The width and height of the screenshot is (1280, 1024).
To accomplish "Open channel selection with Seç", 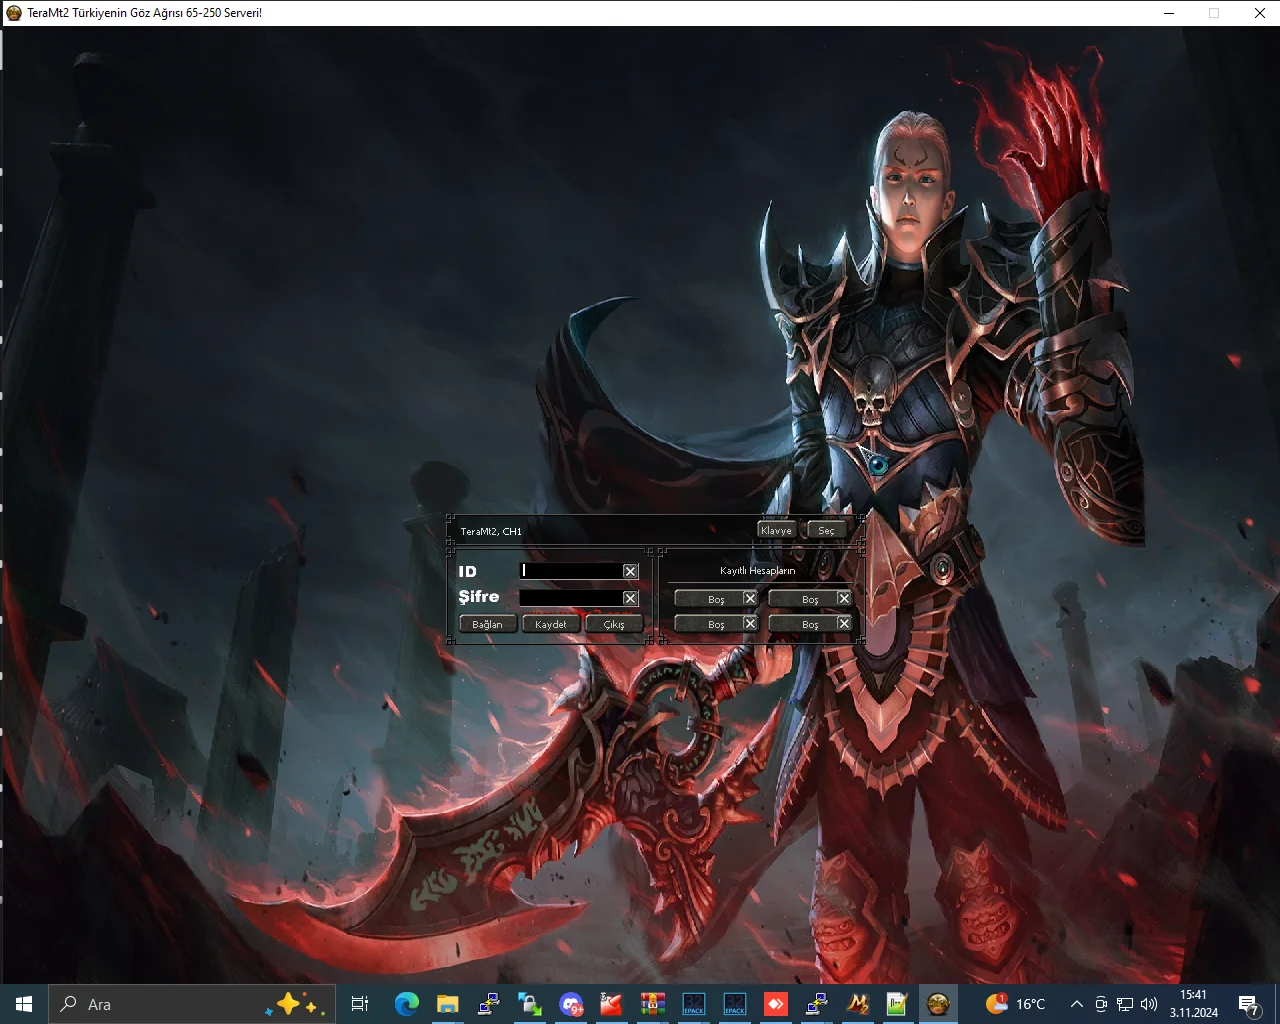I will (x=826, y=530).
